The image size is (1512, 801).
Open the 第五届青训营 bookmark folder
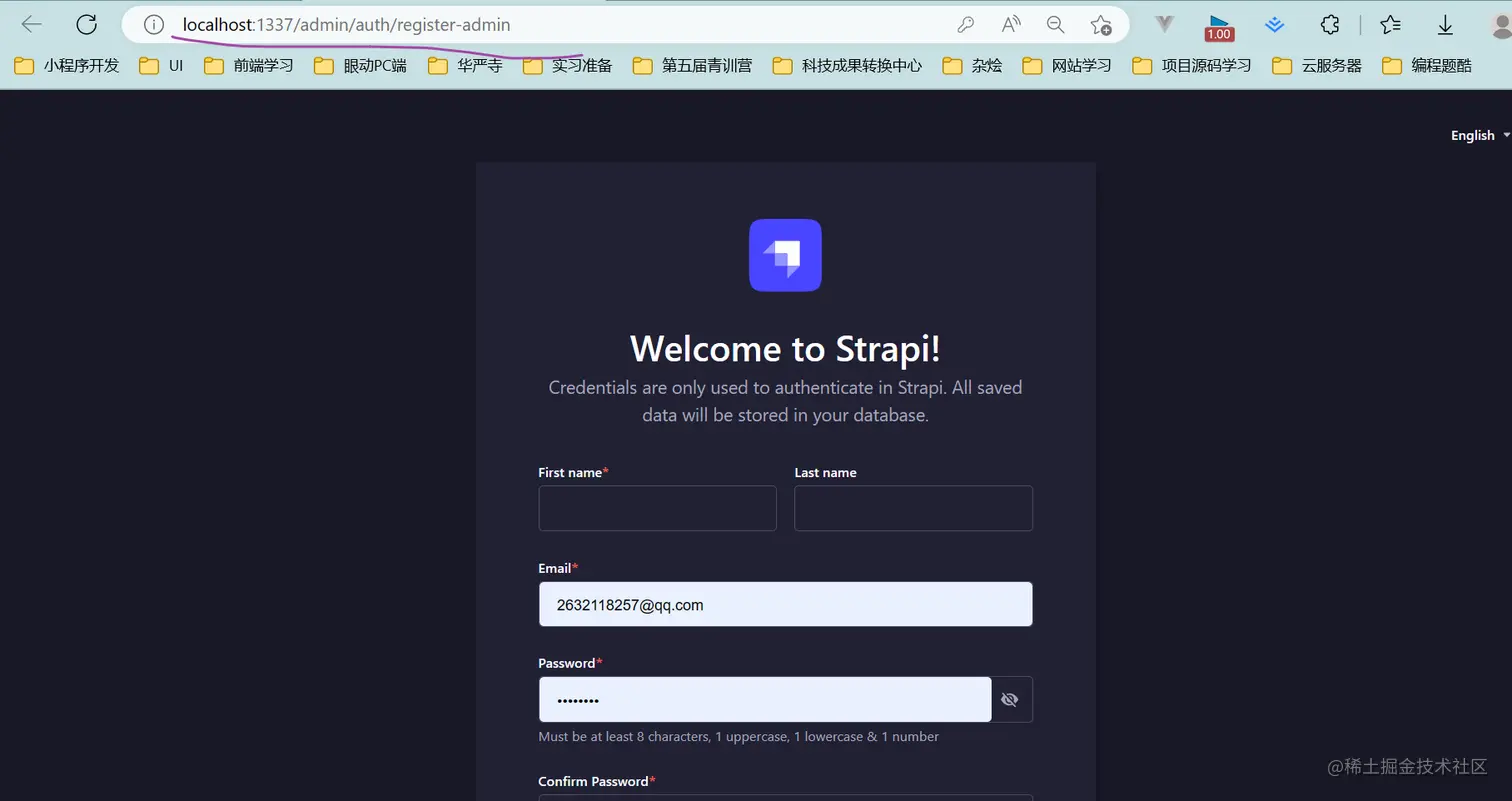(x=692, y=66)
